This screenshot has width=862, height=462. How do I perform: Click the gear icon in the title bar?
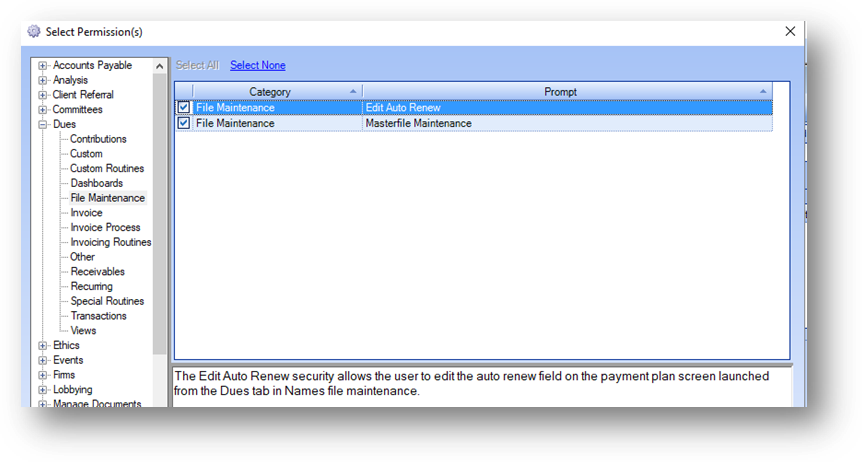point(34,32)
